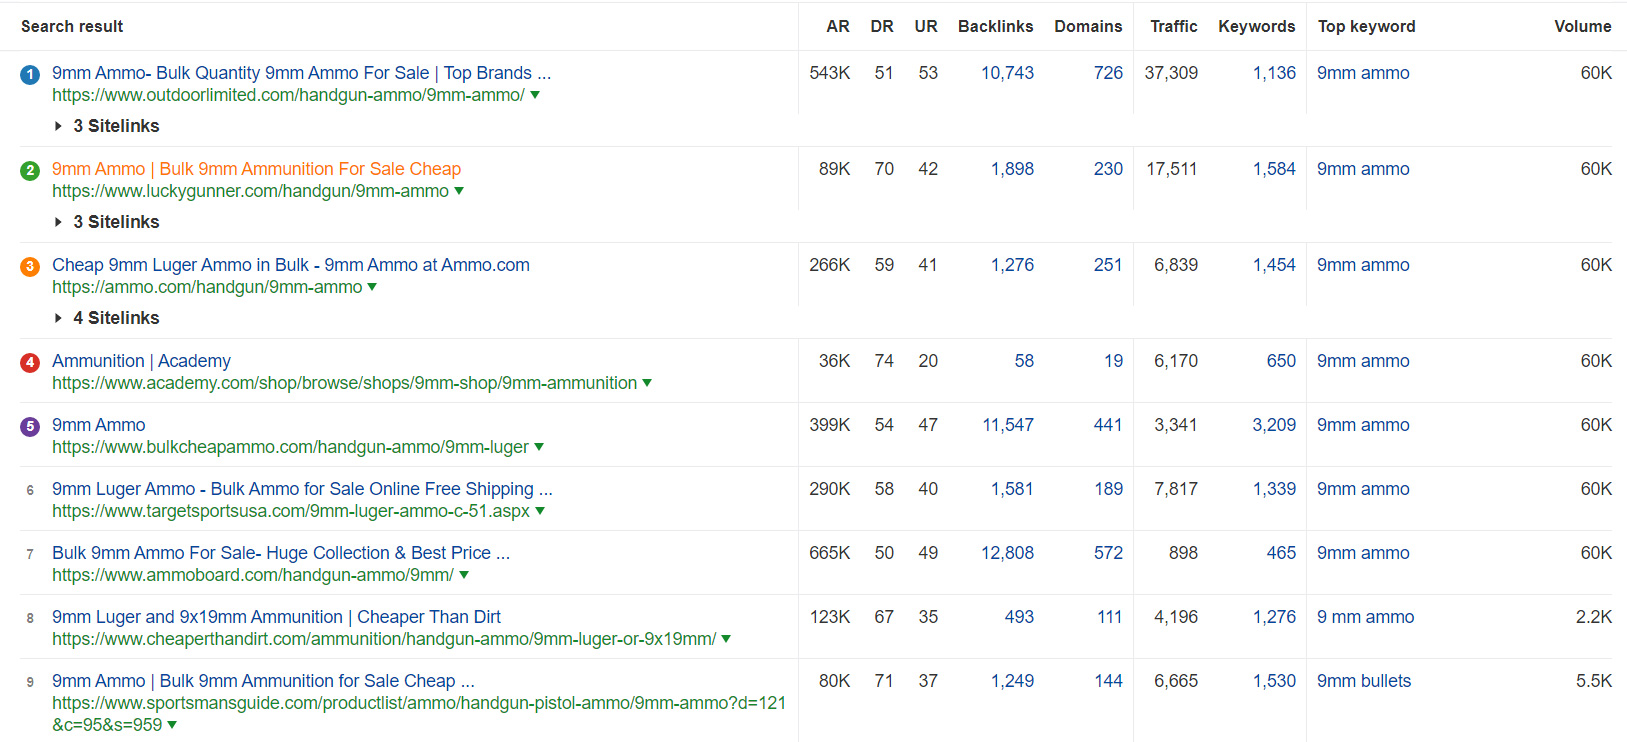Sort by the AR column header
Image resolution: width=1627 pixels, height=742 pixels.
(838, 26)
